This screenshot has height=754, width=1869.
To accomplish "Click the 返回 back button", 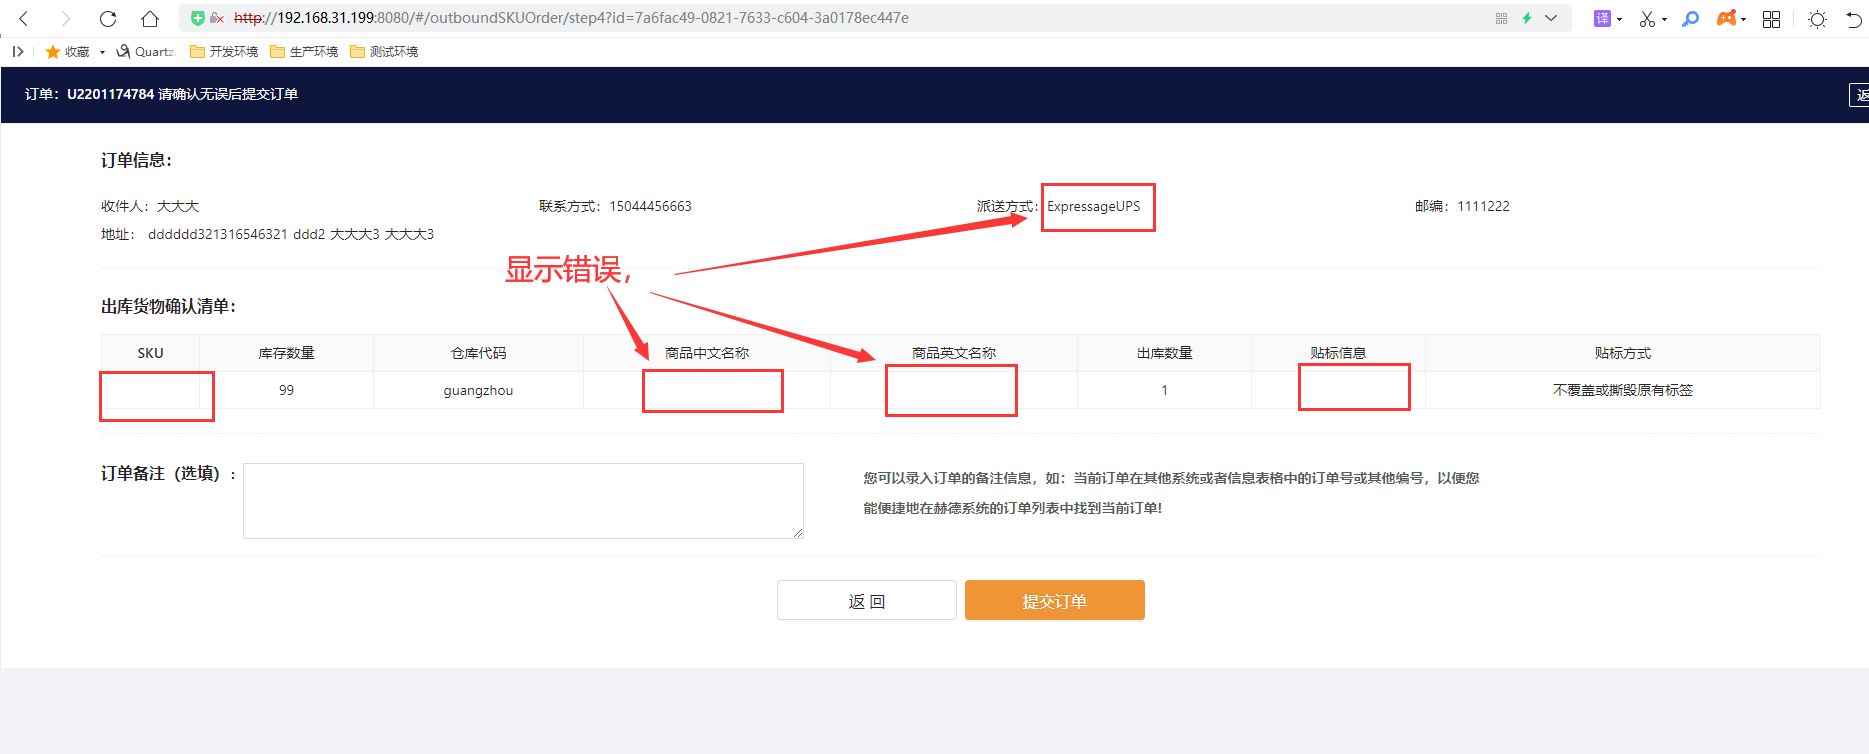I will point(866,600).
